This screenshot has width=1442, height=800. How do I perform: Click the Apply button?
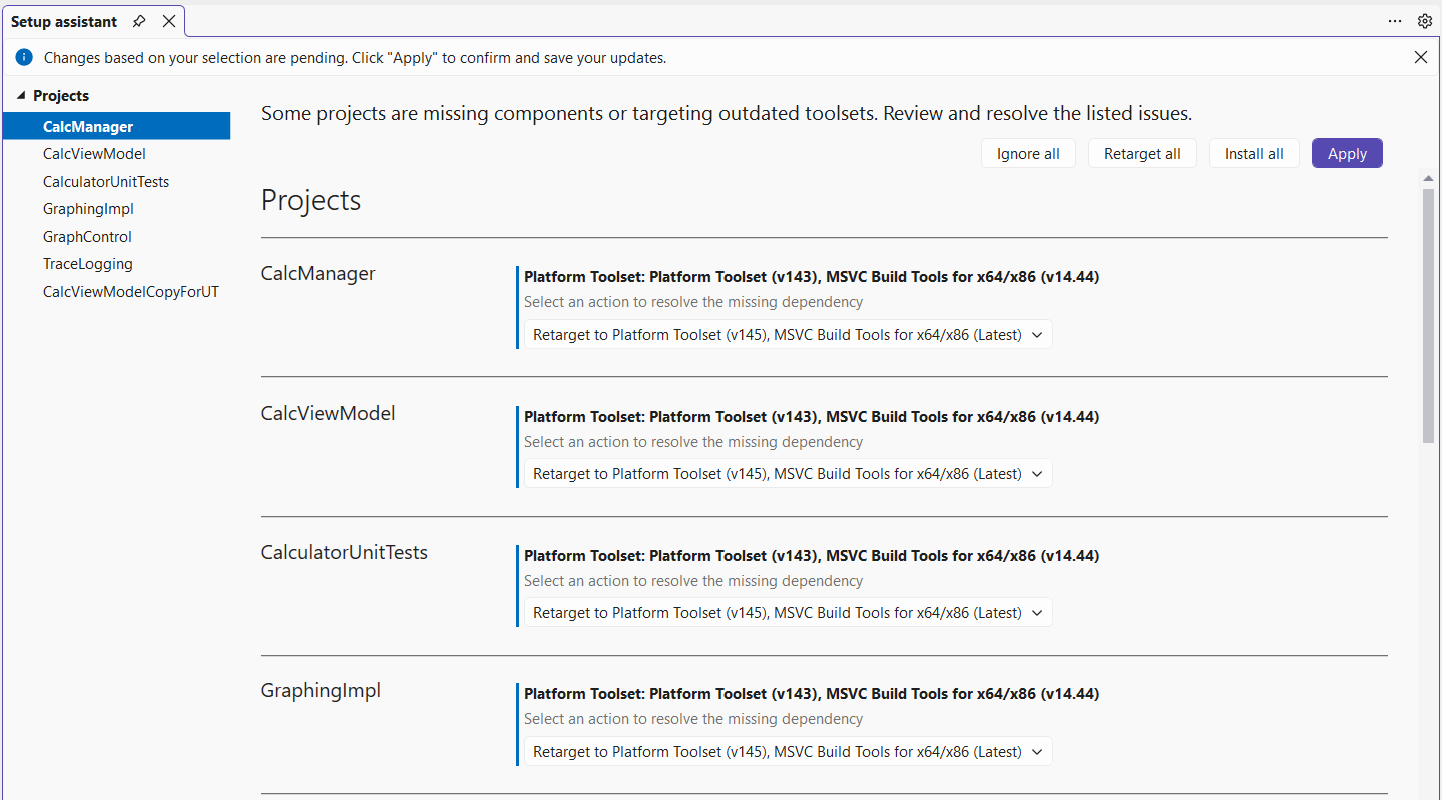coord(1347,153)
